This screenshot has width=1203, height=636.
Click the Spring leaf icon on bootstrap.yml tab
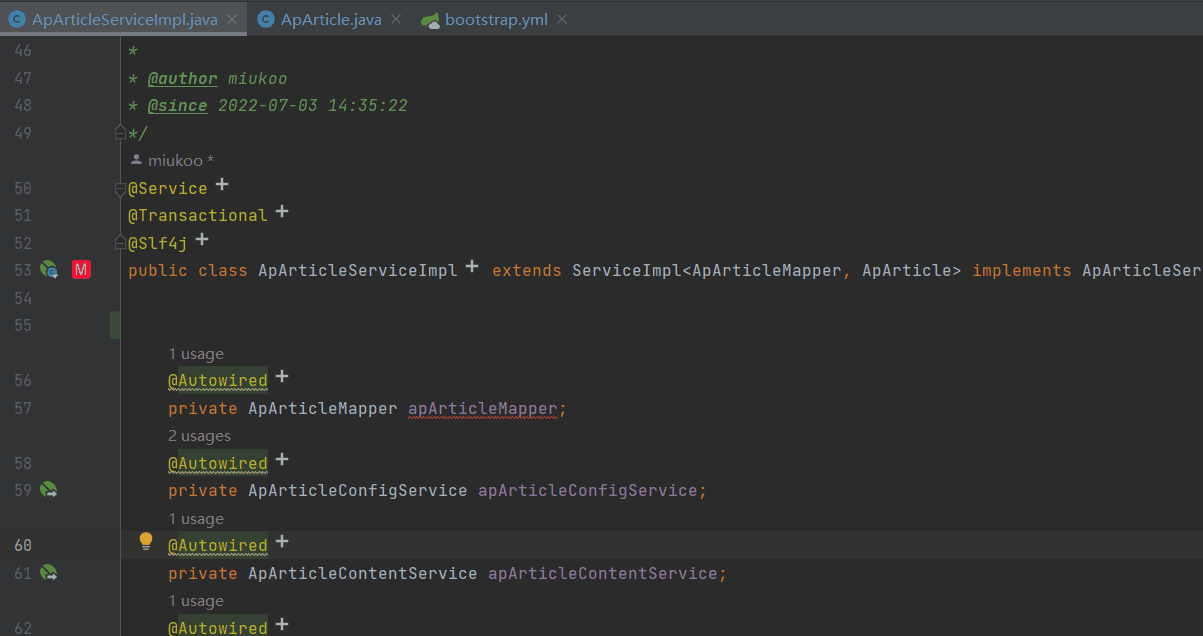click(430, 20)
